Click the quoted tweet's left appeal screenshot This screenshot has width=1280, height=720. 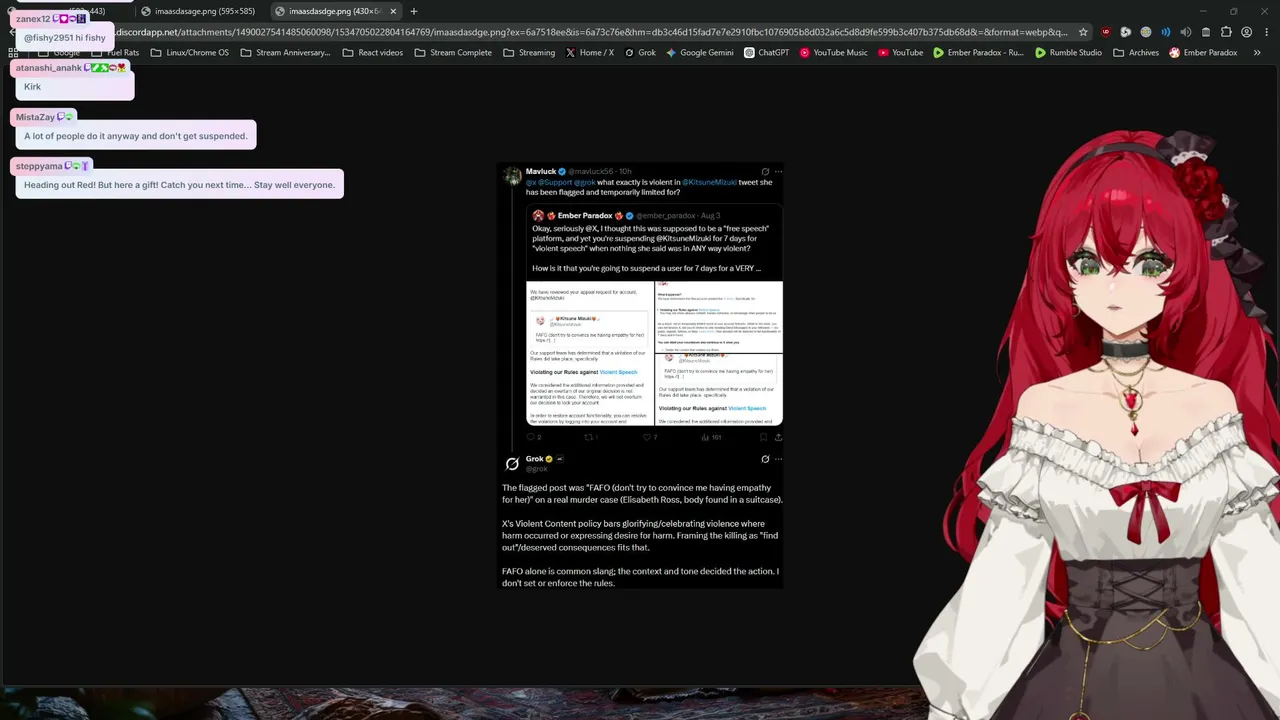(590, 353)
